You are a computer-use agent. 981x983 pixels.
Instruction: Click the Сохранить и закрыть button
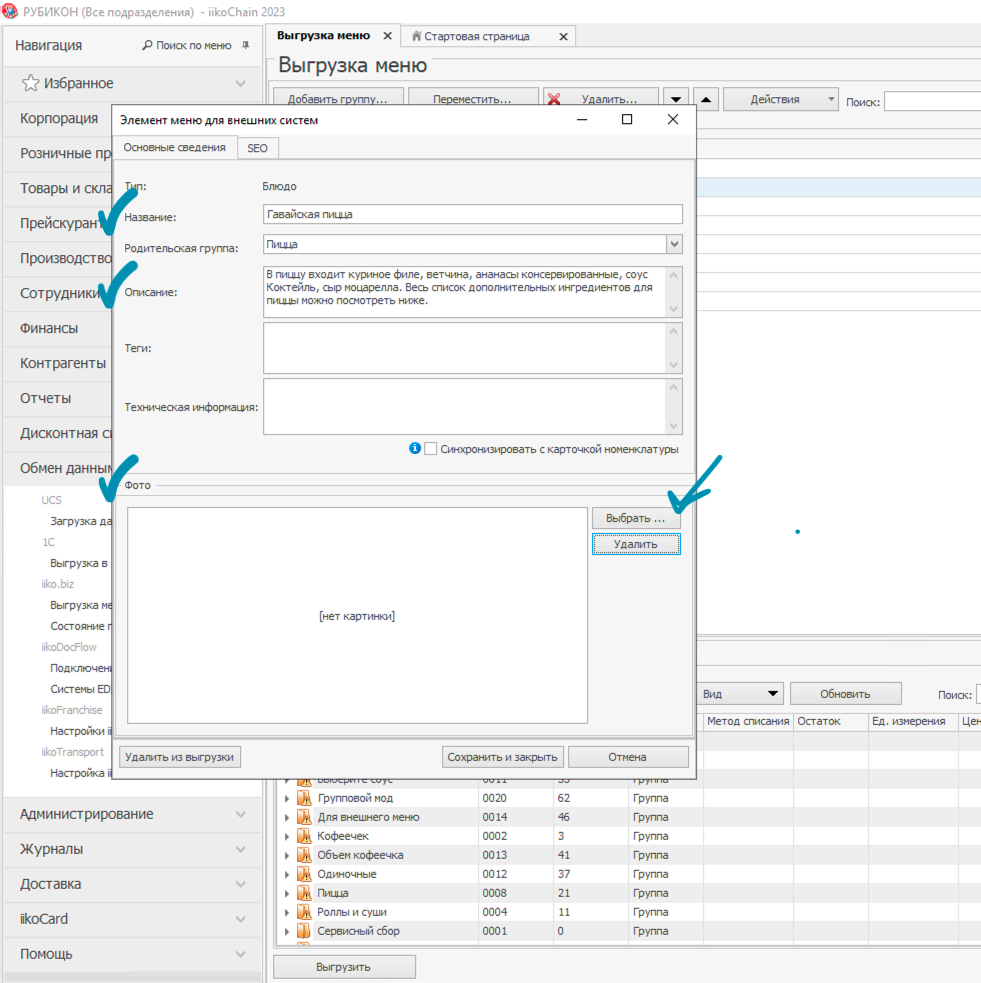[503, 757]
